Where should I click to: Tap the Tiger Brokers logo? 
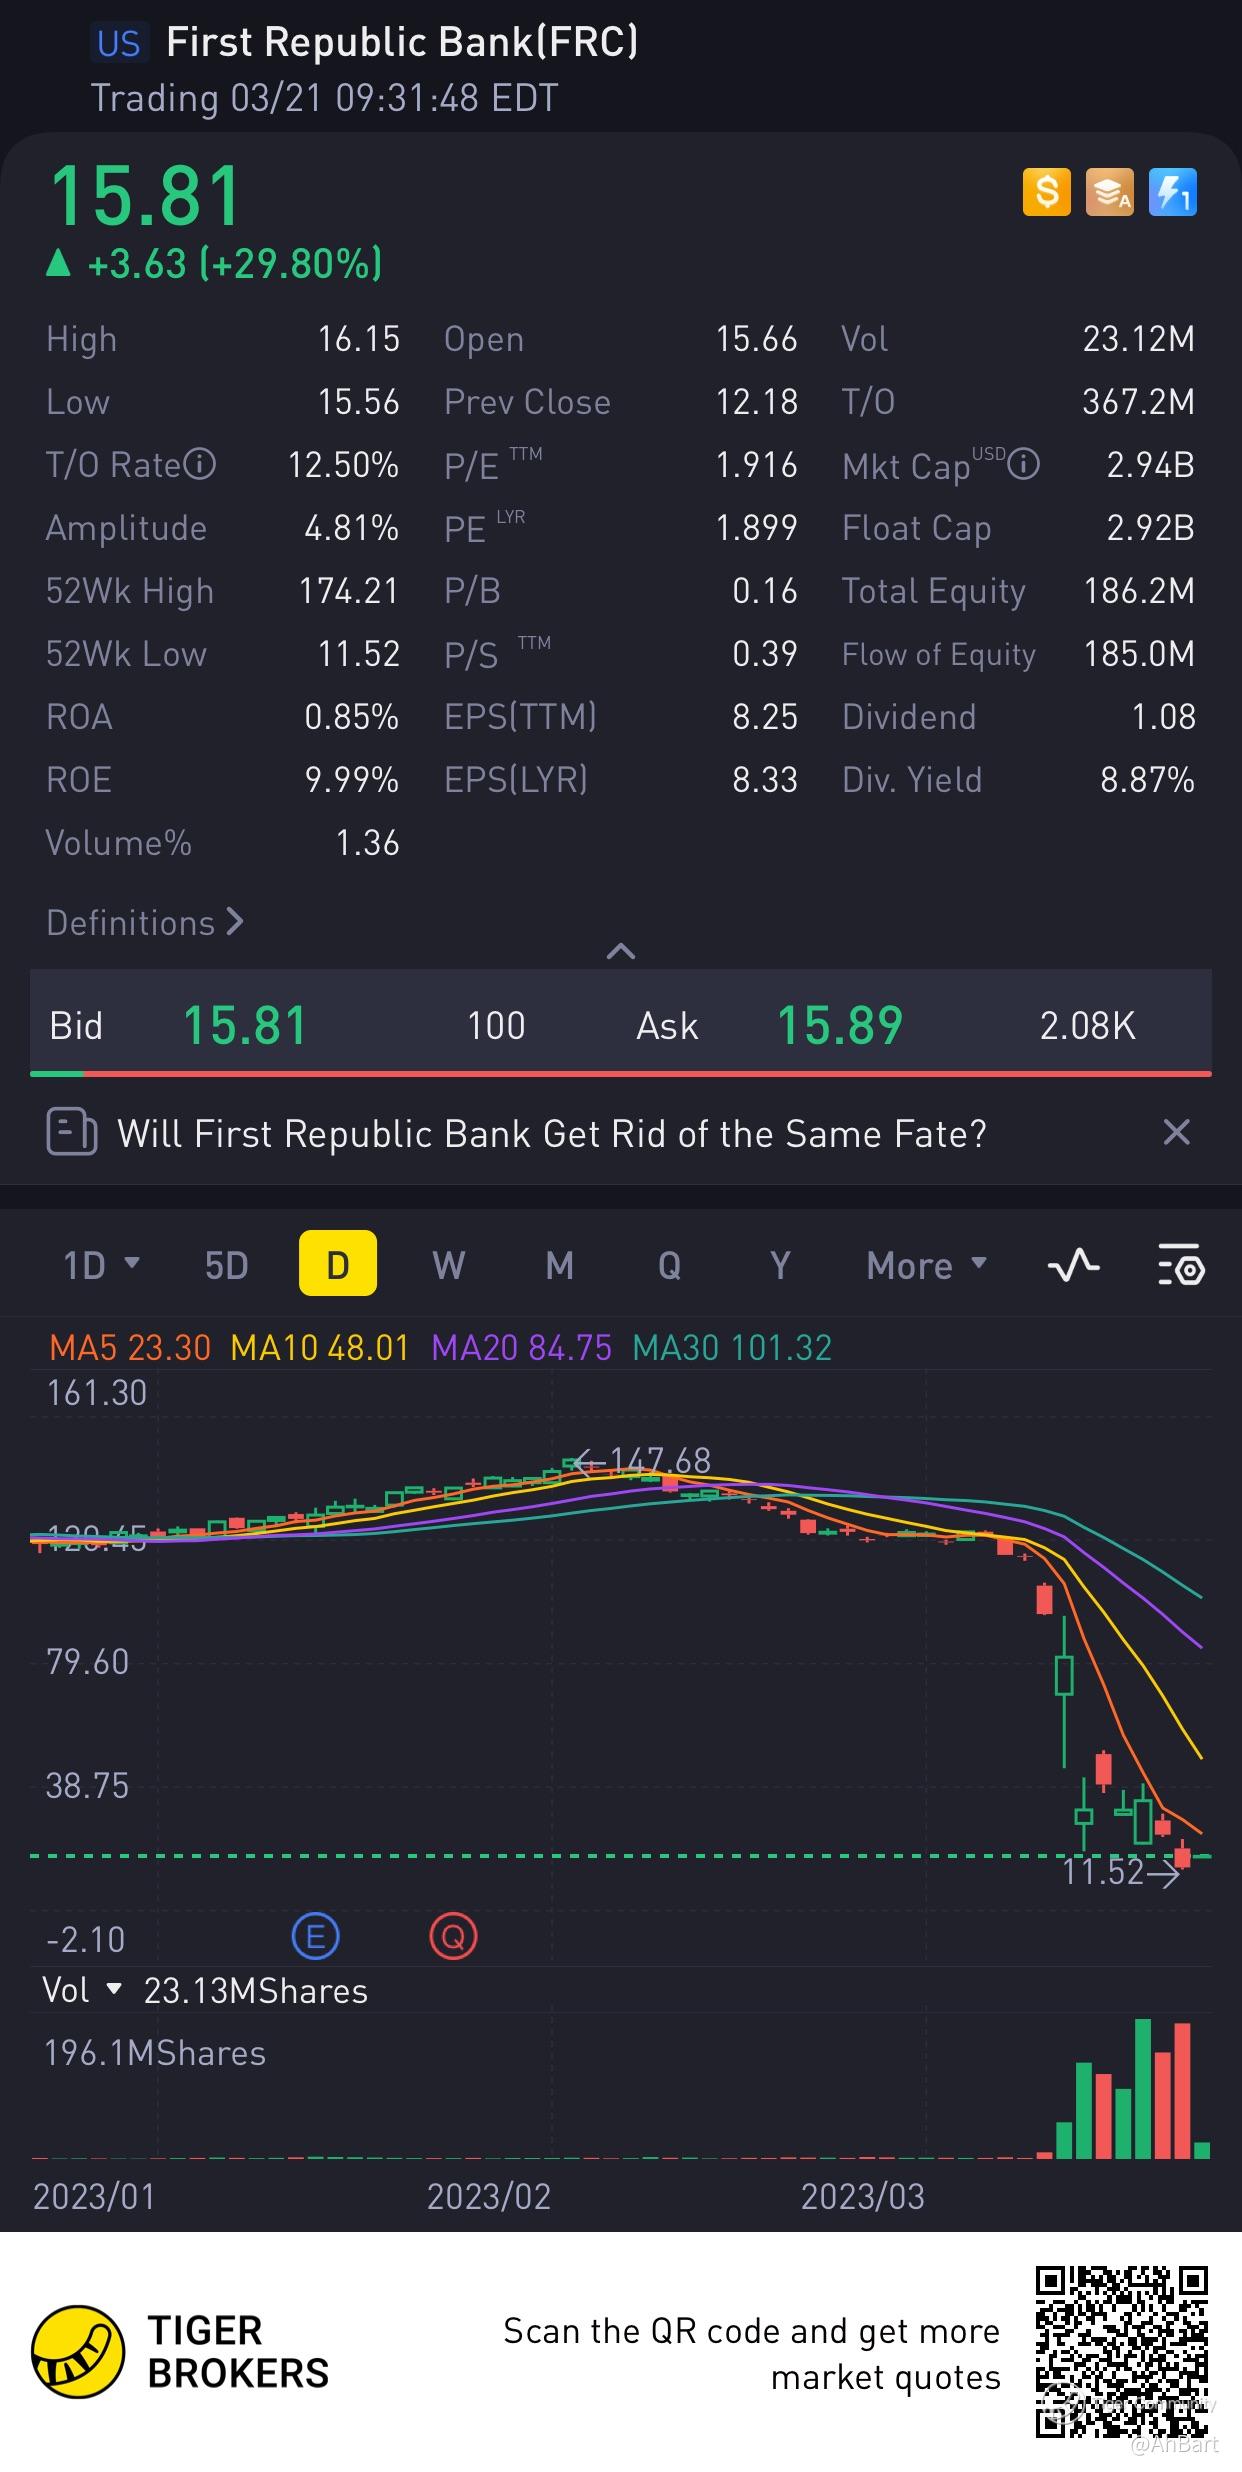180,2351
